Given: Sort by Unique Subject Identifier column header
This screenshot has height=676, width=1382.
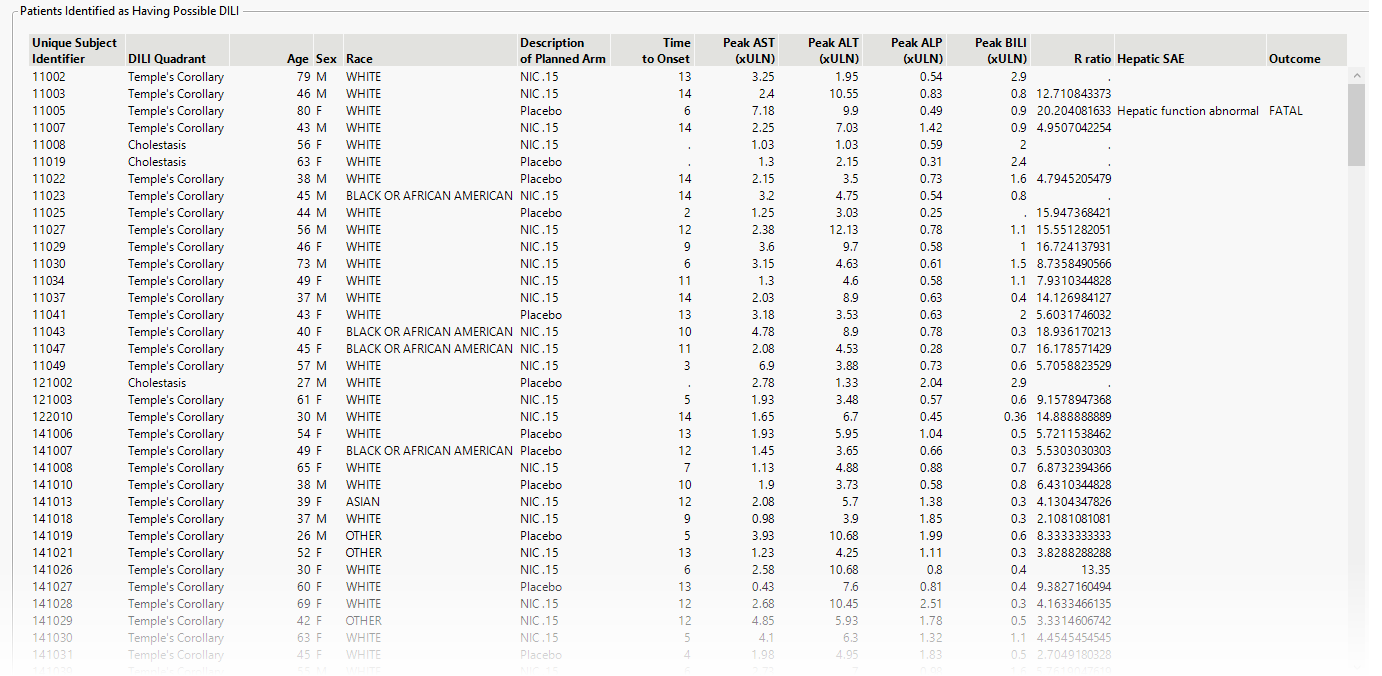Looking at the screenshot, I should 76,51.
